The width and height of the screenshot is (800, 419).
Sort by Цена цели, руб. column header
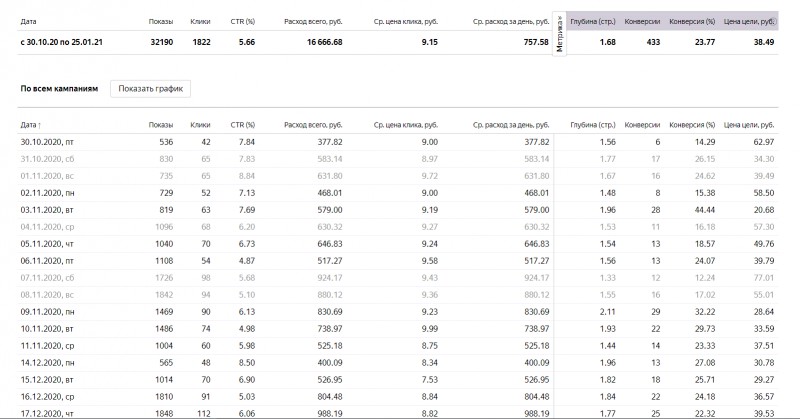749,125
